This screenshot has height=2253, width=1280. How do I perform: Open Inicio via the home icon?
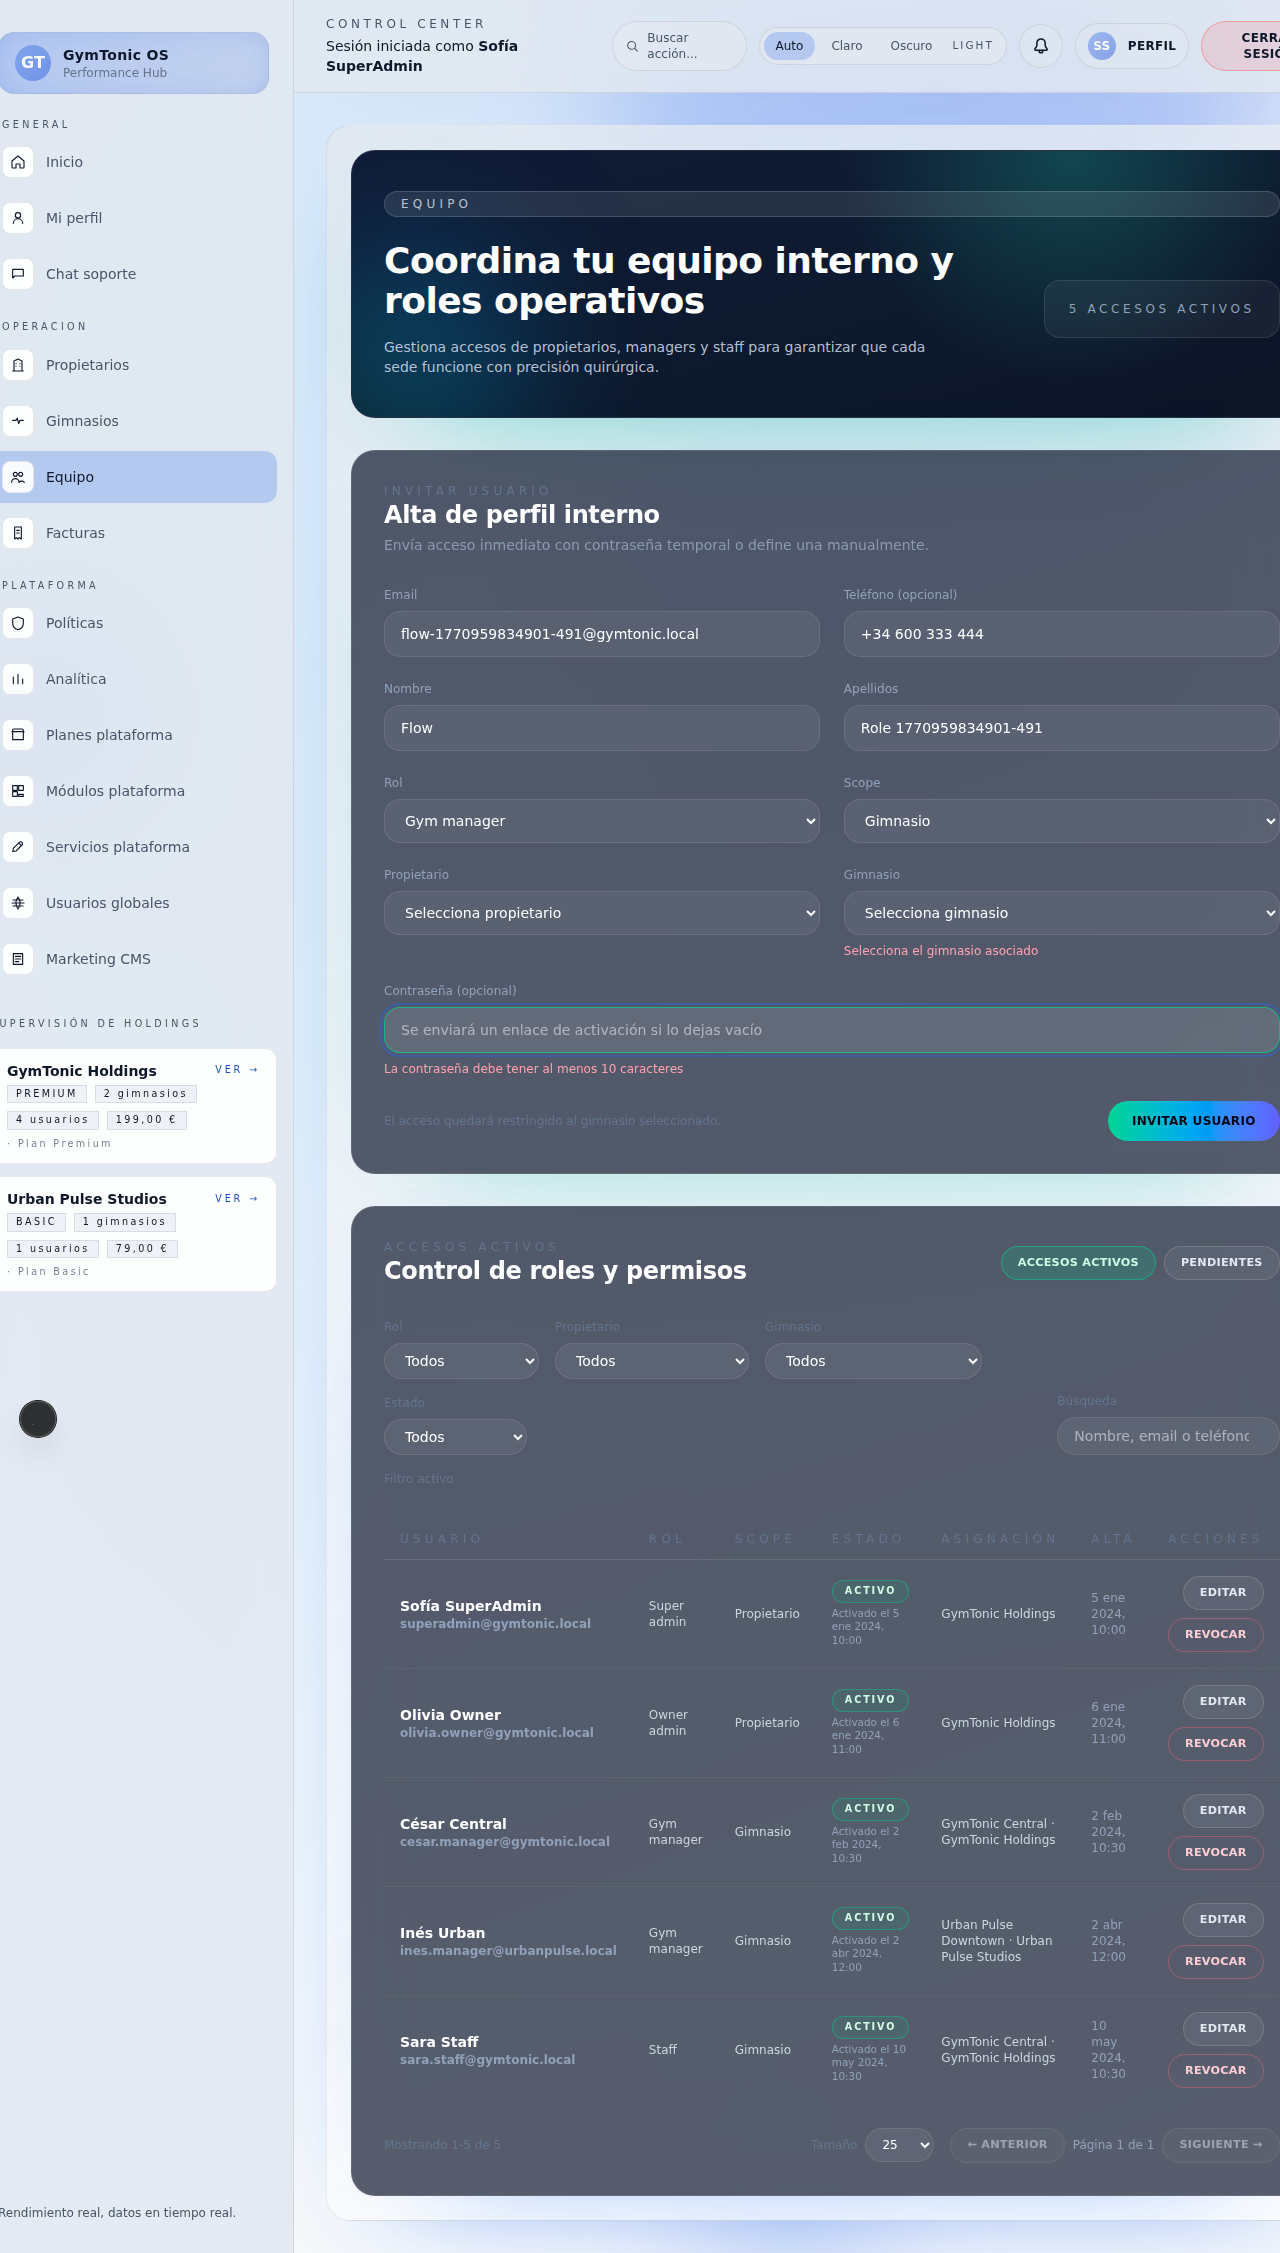(18, 162)
